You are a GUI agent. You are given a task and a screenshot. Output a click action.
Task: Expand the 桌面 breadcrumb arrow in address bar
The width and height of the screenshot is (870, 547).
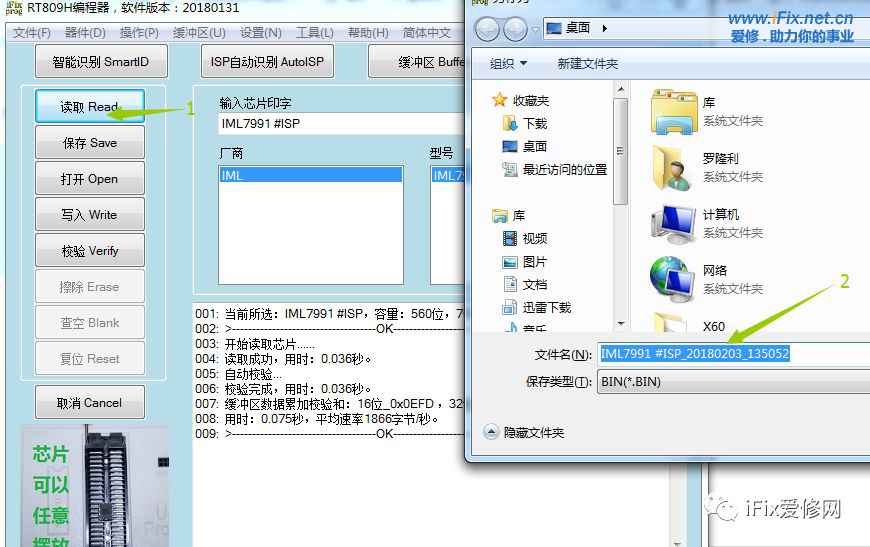604,28
